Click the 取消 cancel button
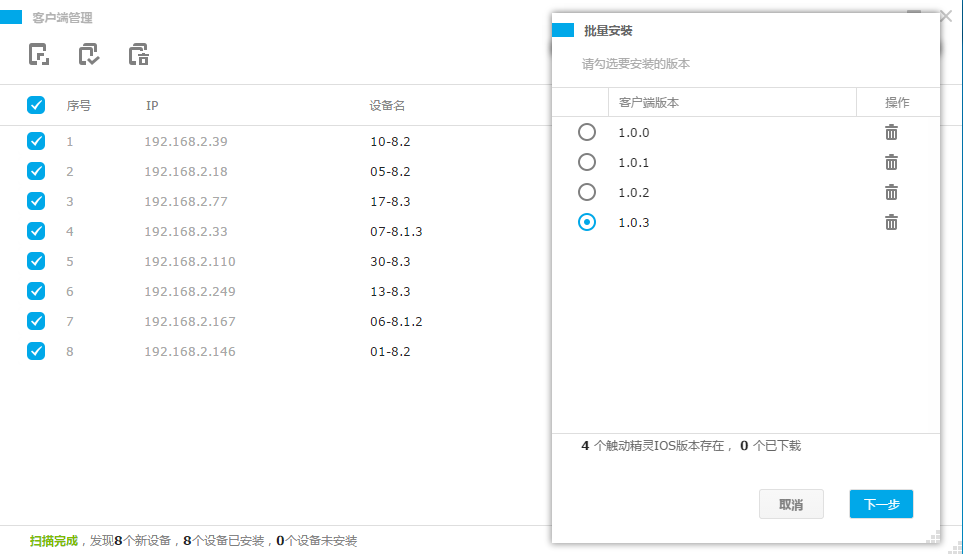Image resolution: width=963 pixels, height=554 pixels. click(x=791, y=504)
